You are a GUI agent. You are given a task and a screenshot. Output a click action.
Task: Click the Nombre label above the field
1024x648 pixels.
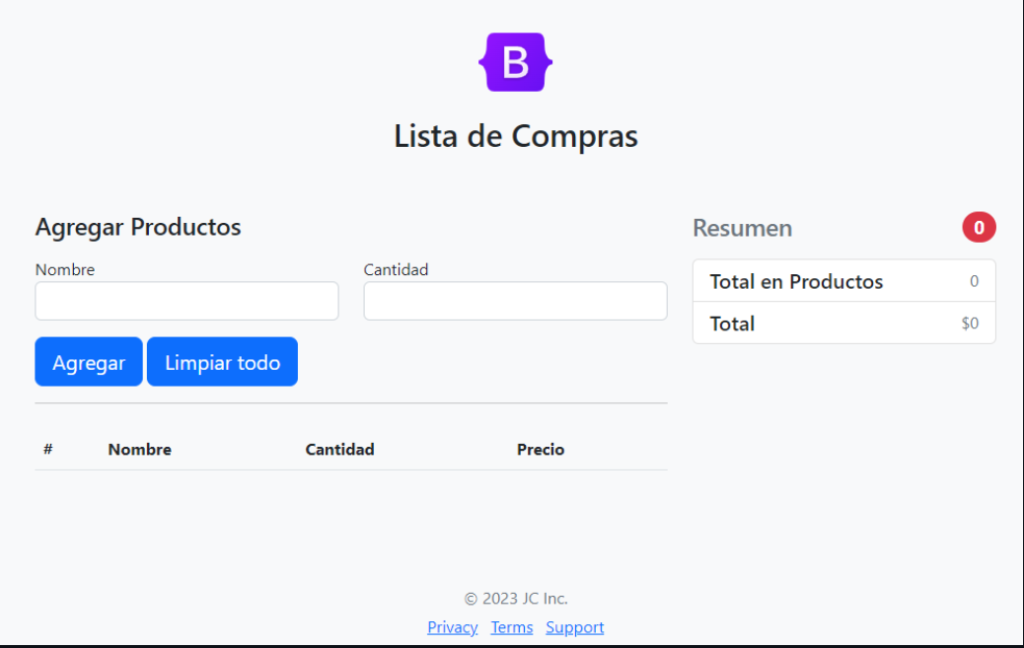[x=65, y=270]
